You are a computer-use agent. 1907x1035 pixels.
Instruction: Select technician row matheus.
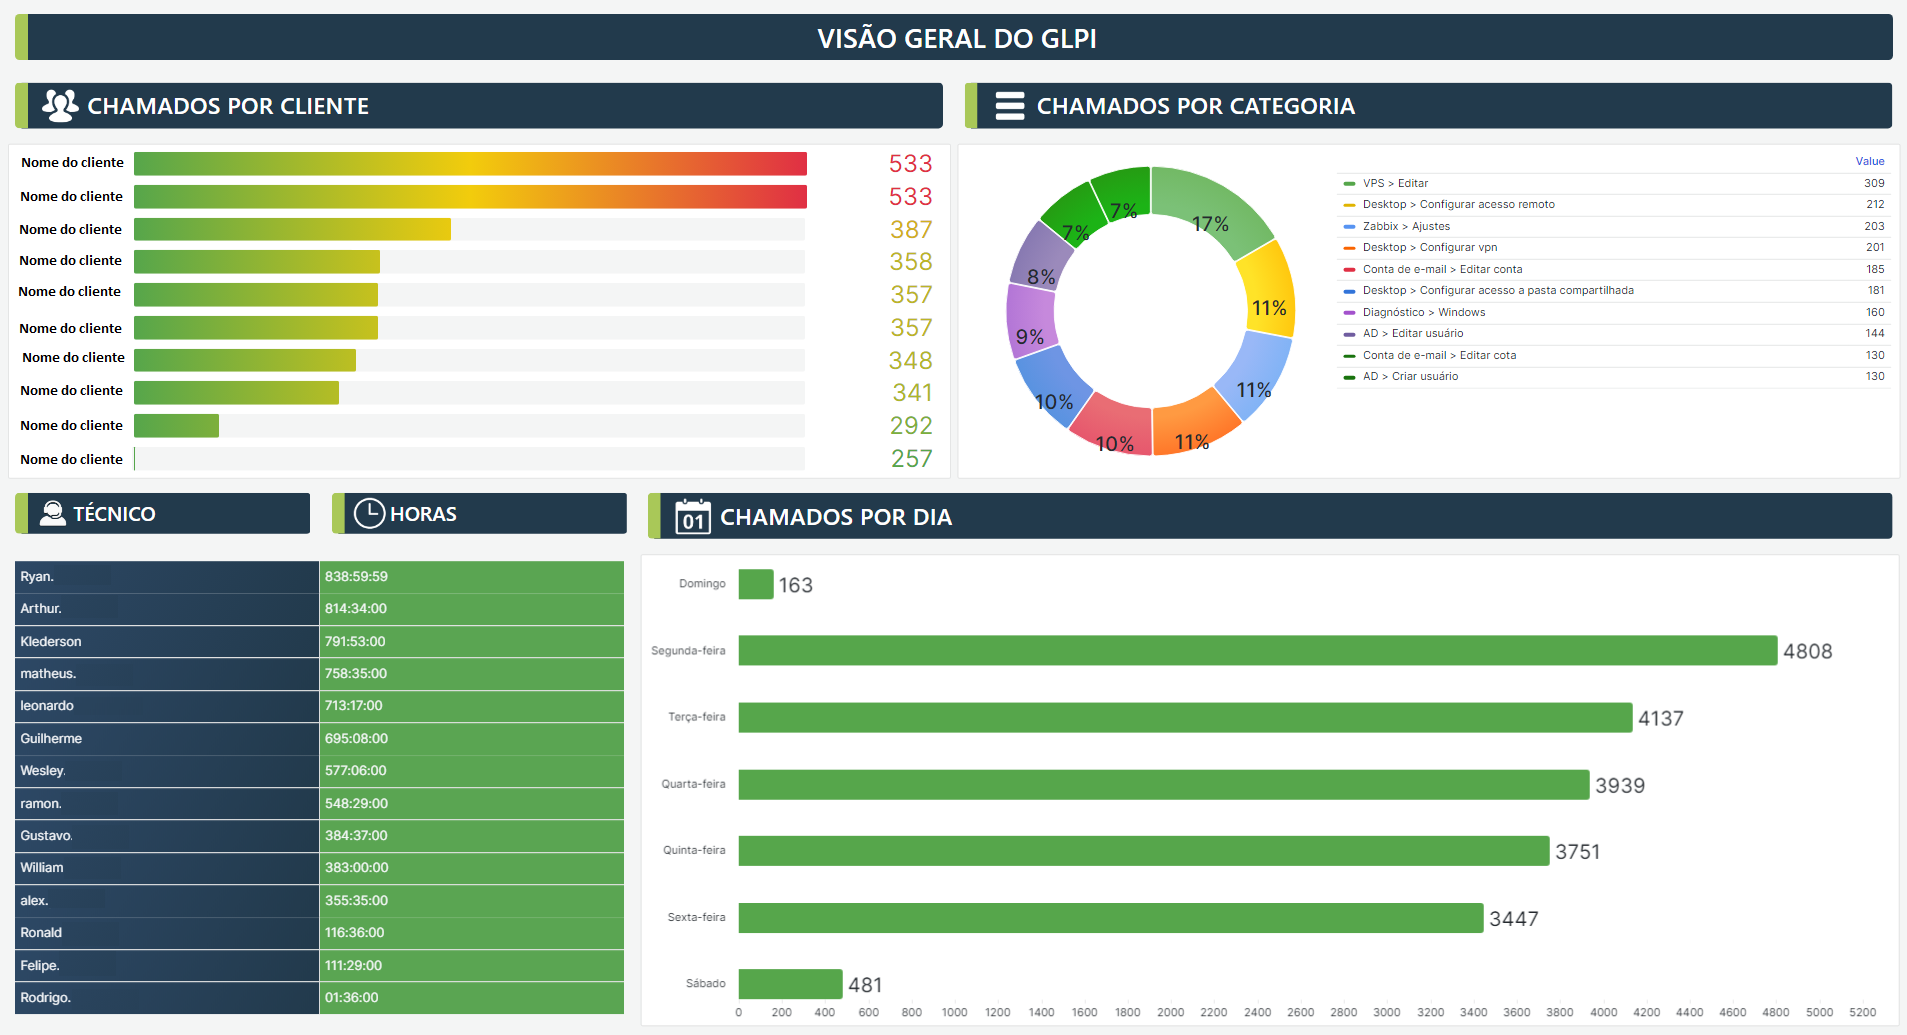166,674
